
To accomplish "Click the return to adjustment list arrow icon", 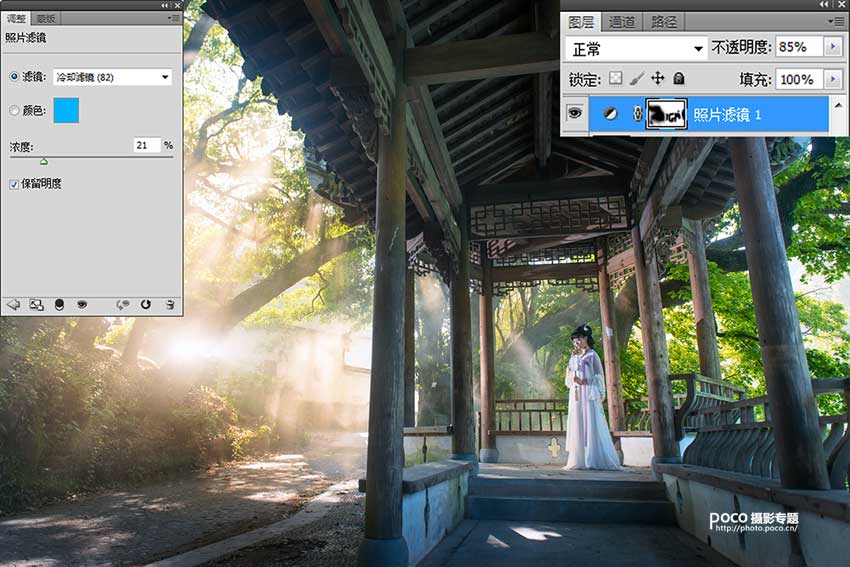I will coord(13,304).
